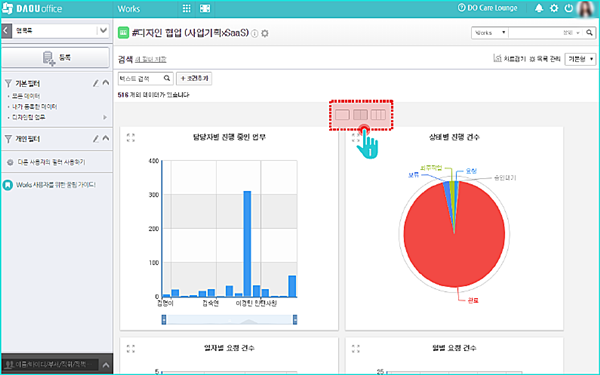The image size is (600, 375).
Task: Click the chart range slider track
Action: pyautogui.click(x=229, y=320)
